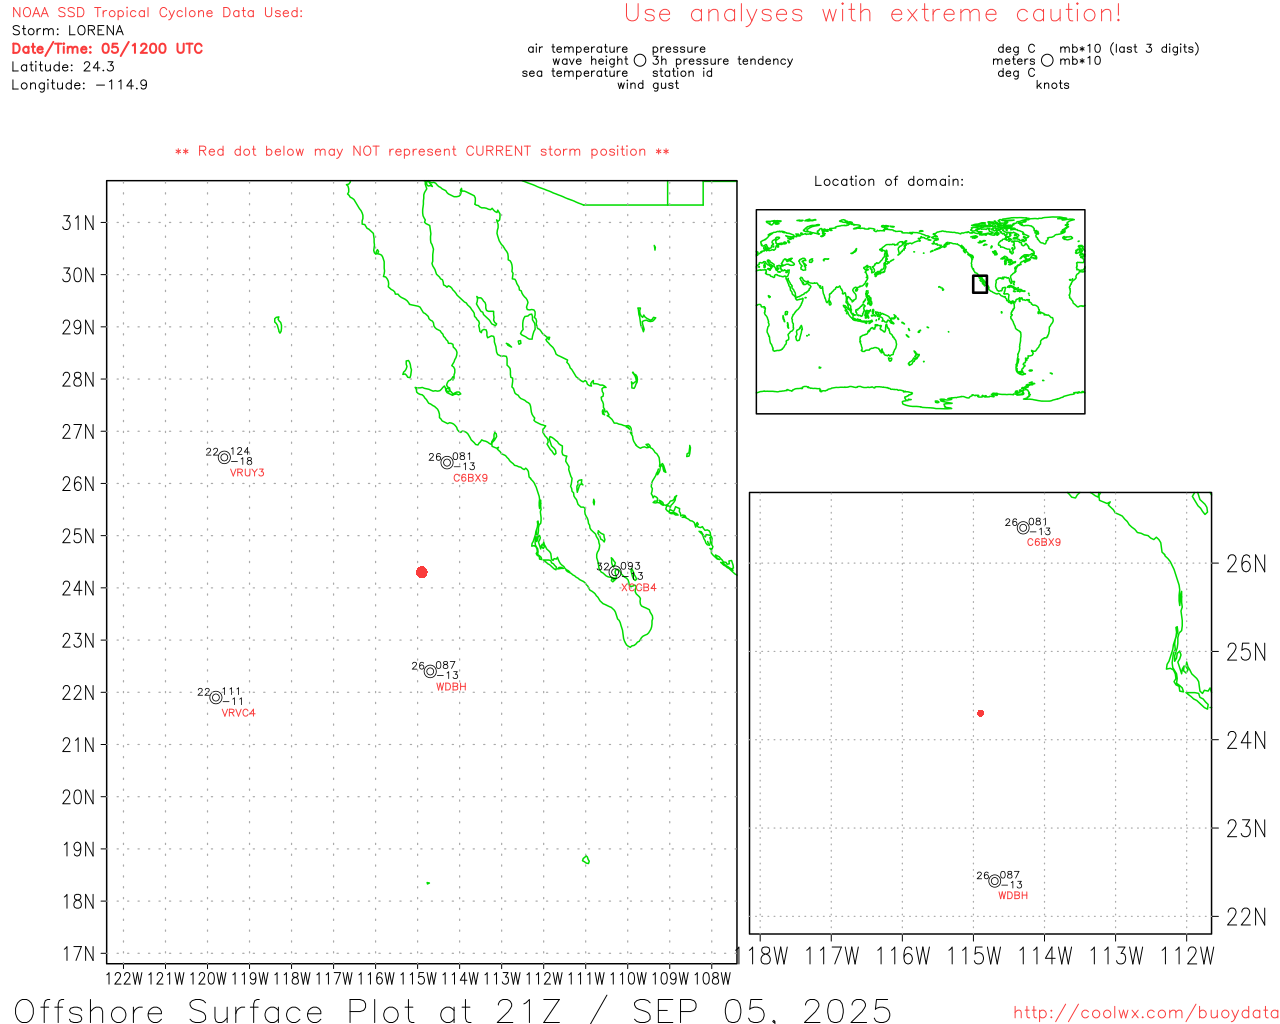Click the 124 pressure value near VRUY3

pos(240,452)
